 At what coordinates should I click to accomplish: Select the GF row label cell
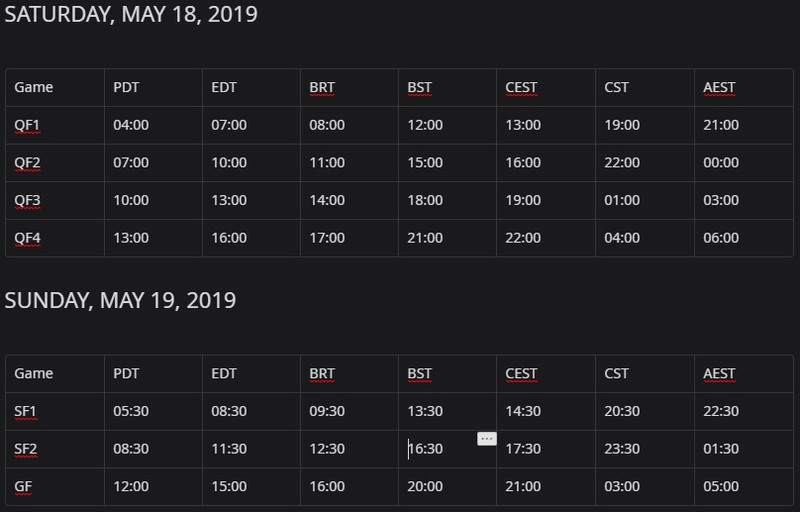click(55, 487)
